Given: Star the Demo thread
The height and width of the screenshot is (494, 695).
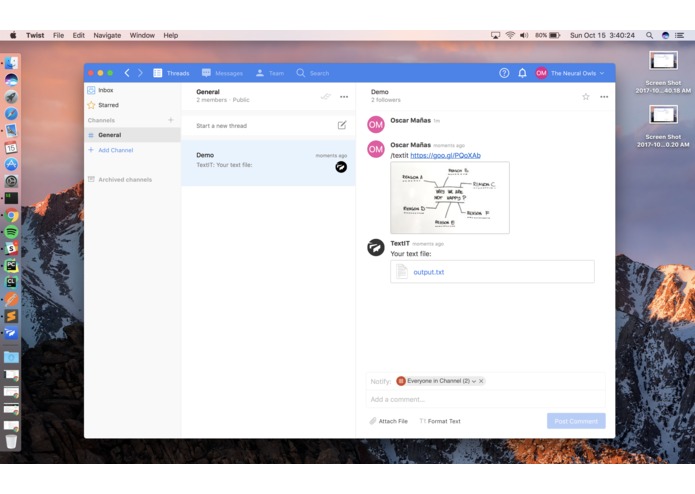Looking at the screenshot, I should coord(586,97).
